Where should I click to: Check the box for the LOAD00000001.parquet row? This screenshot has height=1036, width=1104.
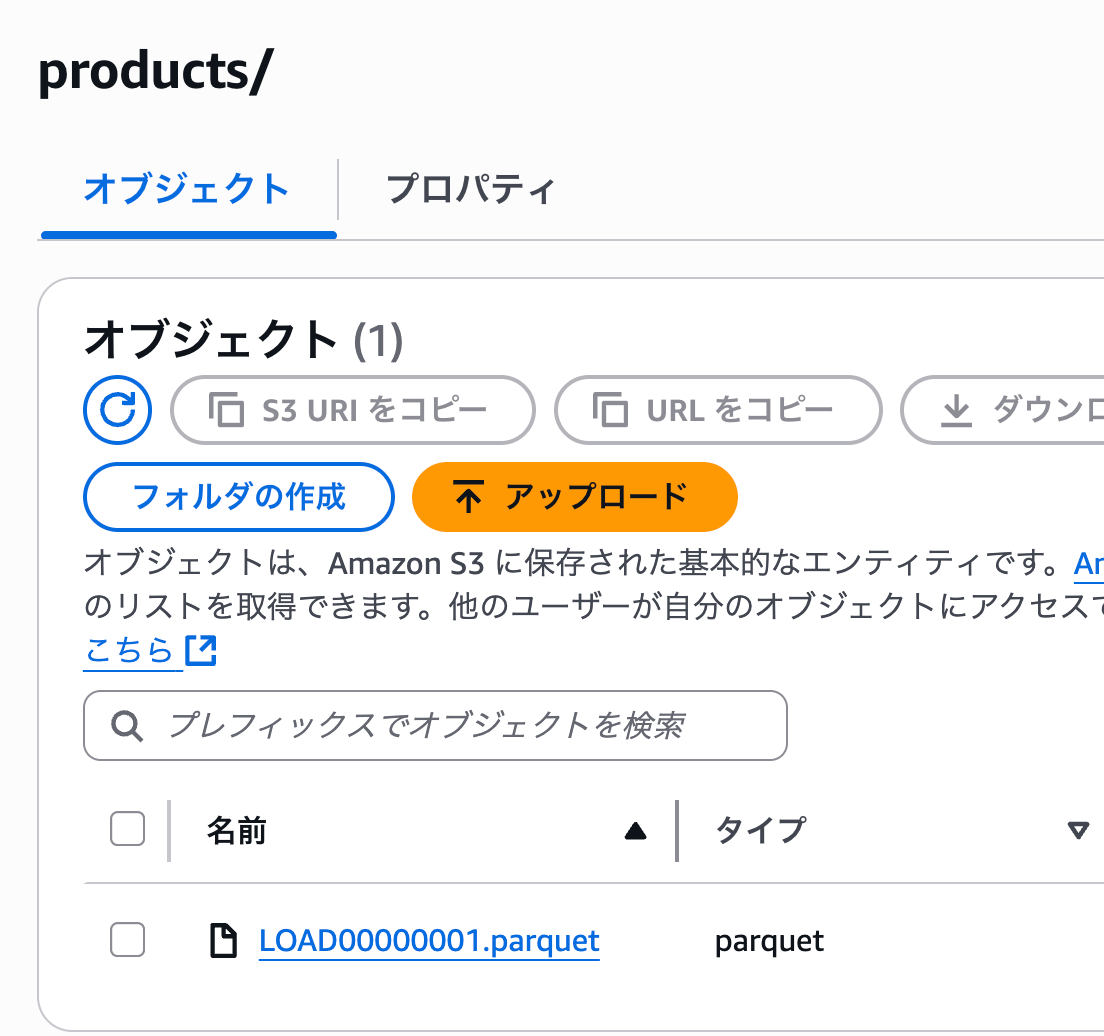point(127,940)
